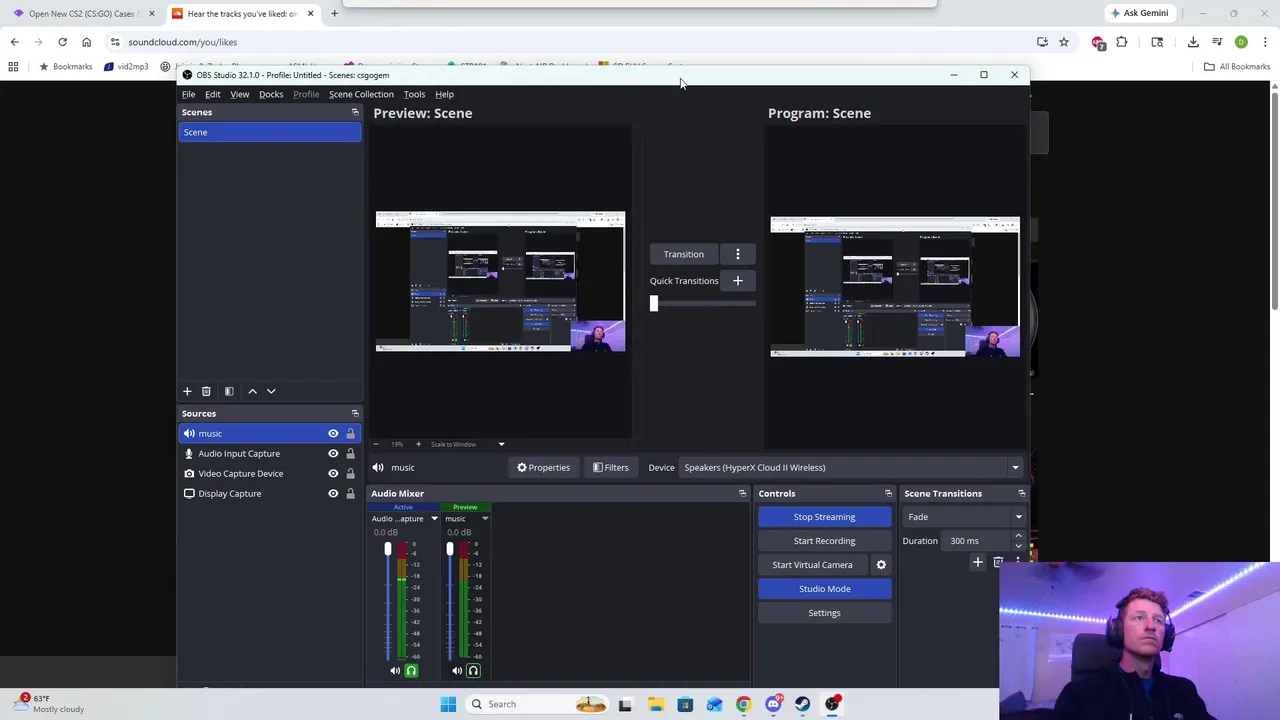
Task: Mute the Audio Input Capture speaker icon
Action: click(x=395, y=671)
